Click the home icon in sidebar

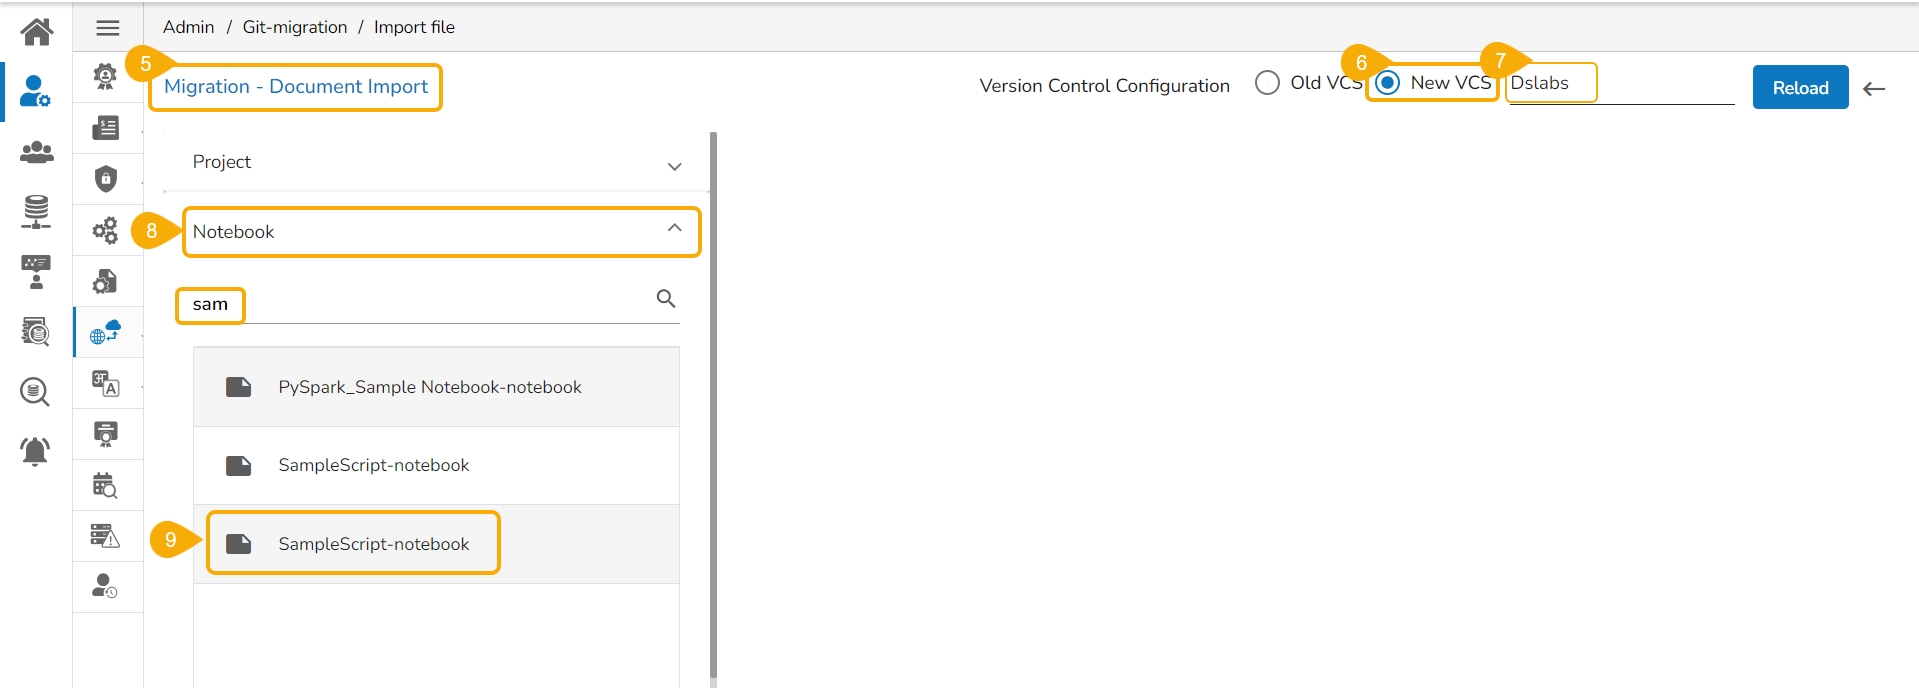pos(37,32)
